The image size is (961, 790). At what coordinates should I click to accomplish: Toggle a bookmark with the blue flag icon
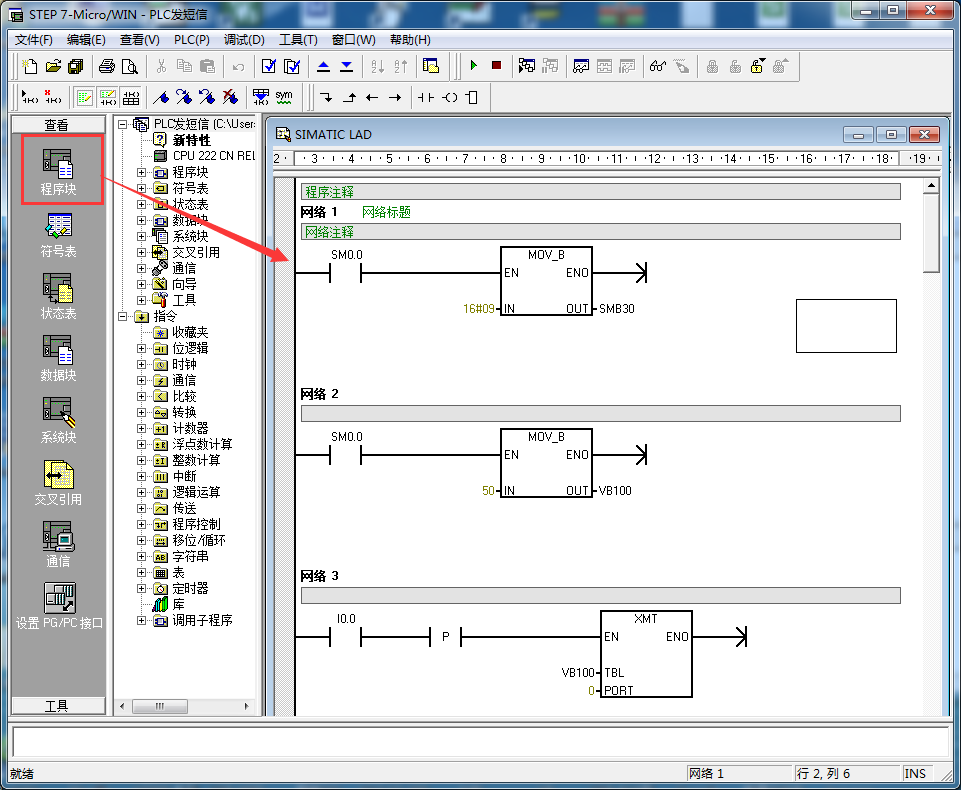pyautogui.click(x=161, y=97)
